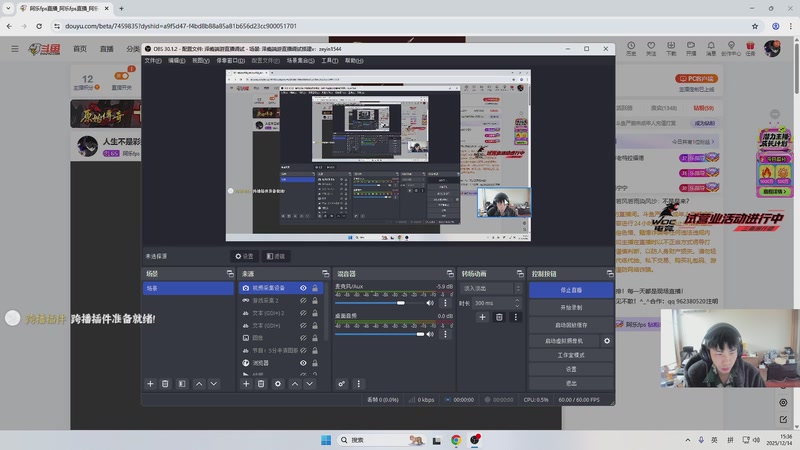Screen dimensions: 800x450
Task: Pop out the 控制按钮 dock panel icon
Action: tap(610, 274)
